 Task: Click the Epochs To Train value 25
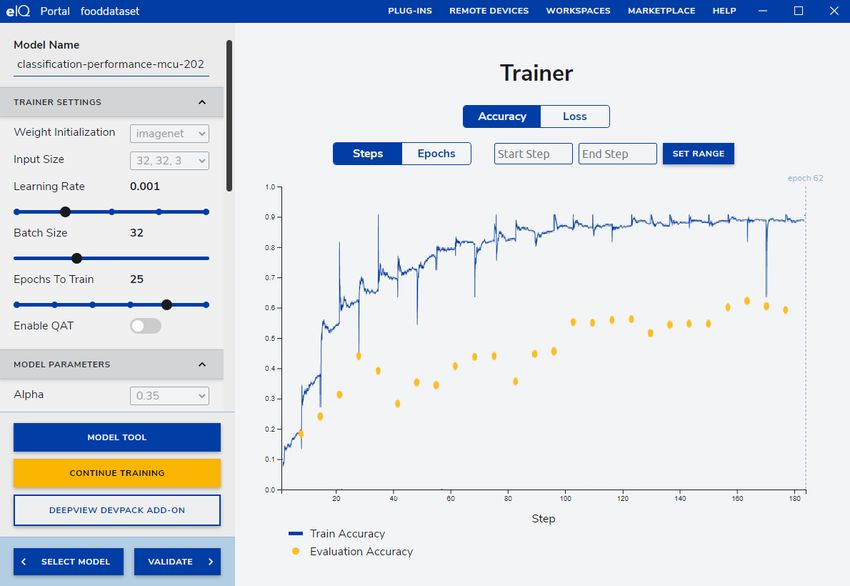click(137, 280)
